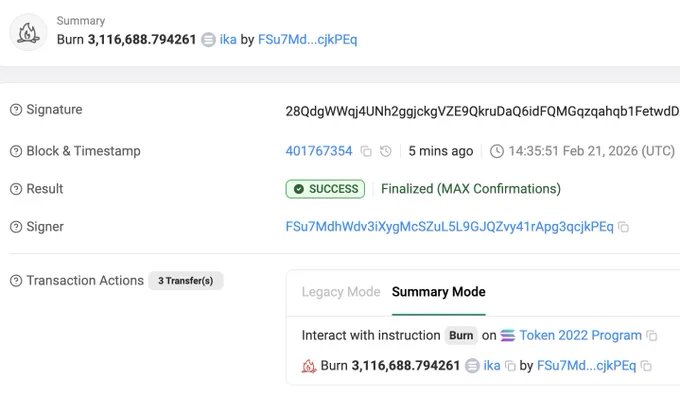Click 'Finalized (MAX Confirmations)' text
The image size is (680, 396).
point(471,189)
